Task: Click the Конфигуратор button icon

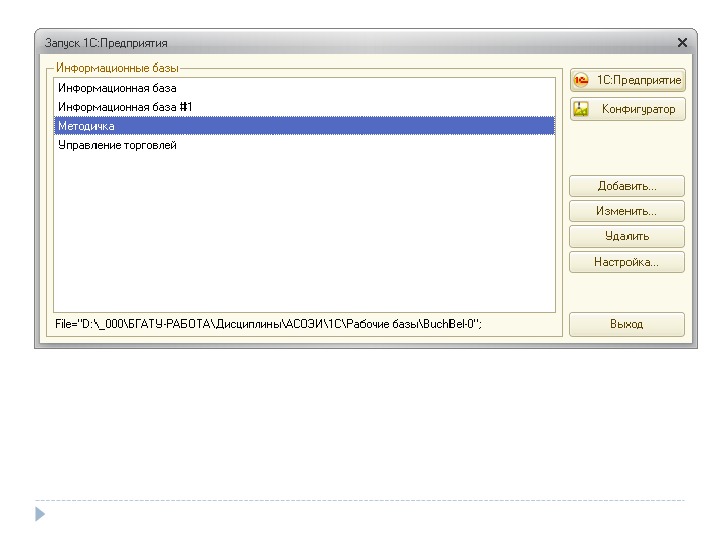Action: (581, 109)
